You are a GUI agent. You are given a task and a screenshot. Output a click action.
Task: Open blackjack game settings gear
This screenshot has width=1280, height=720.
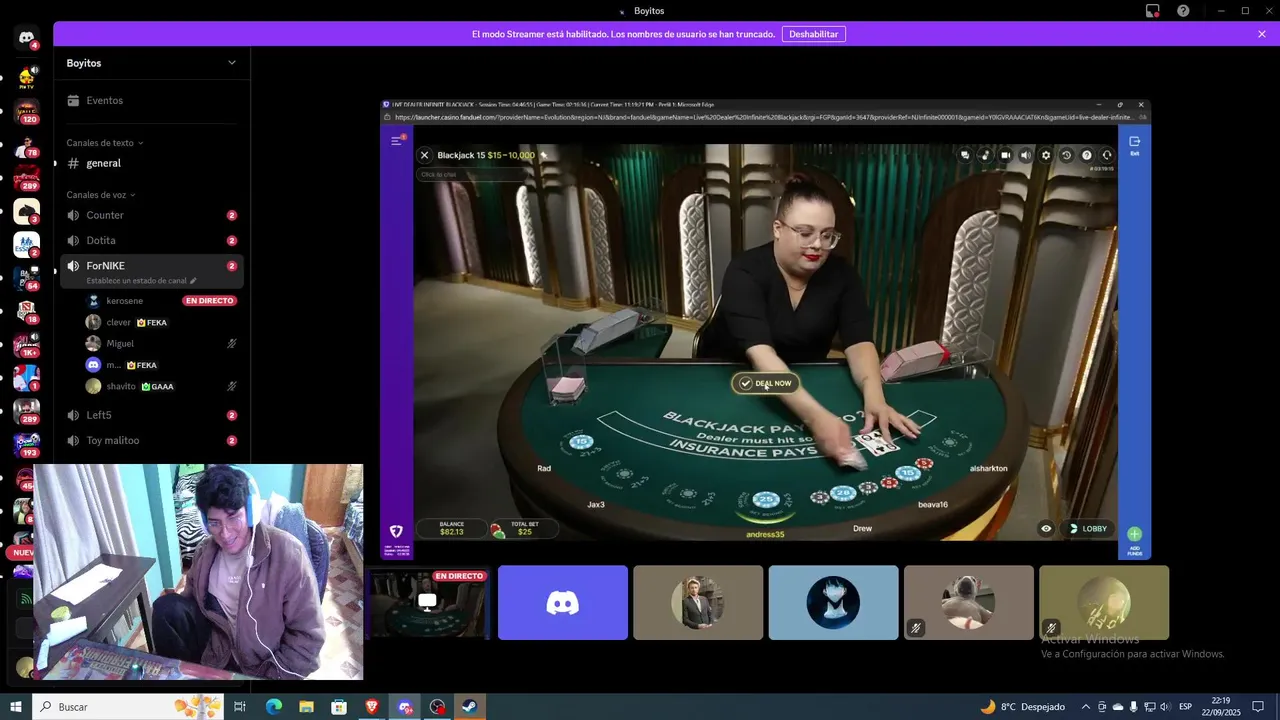pos(1046,155)
